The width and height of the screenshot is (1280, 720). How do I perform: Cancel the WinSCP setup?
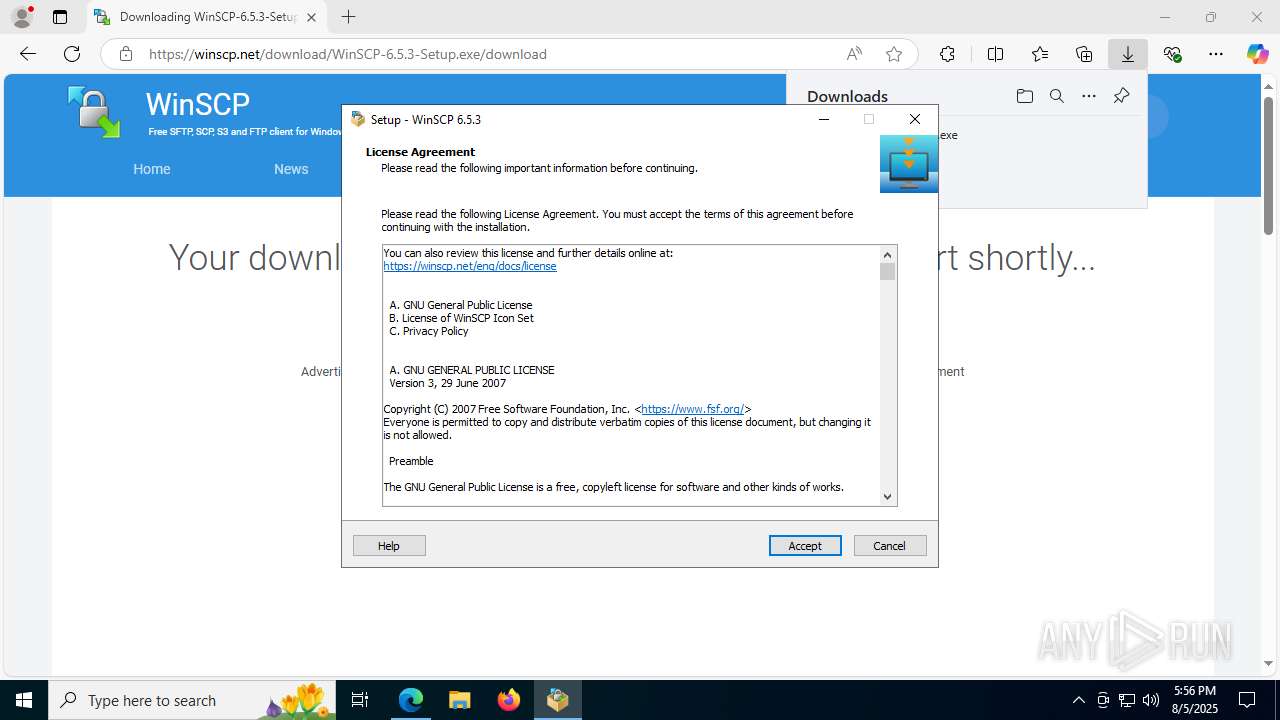[890, 545]
